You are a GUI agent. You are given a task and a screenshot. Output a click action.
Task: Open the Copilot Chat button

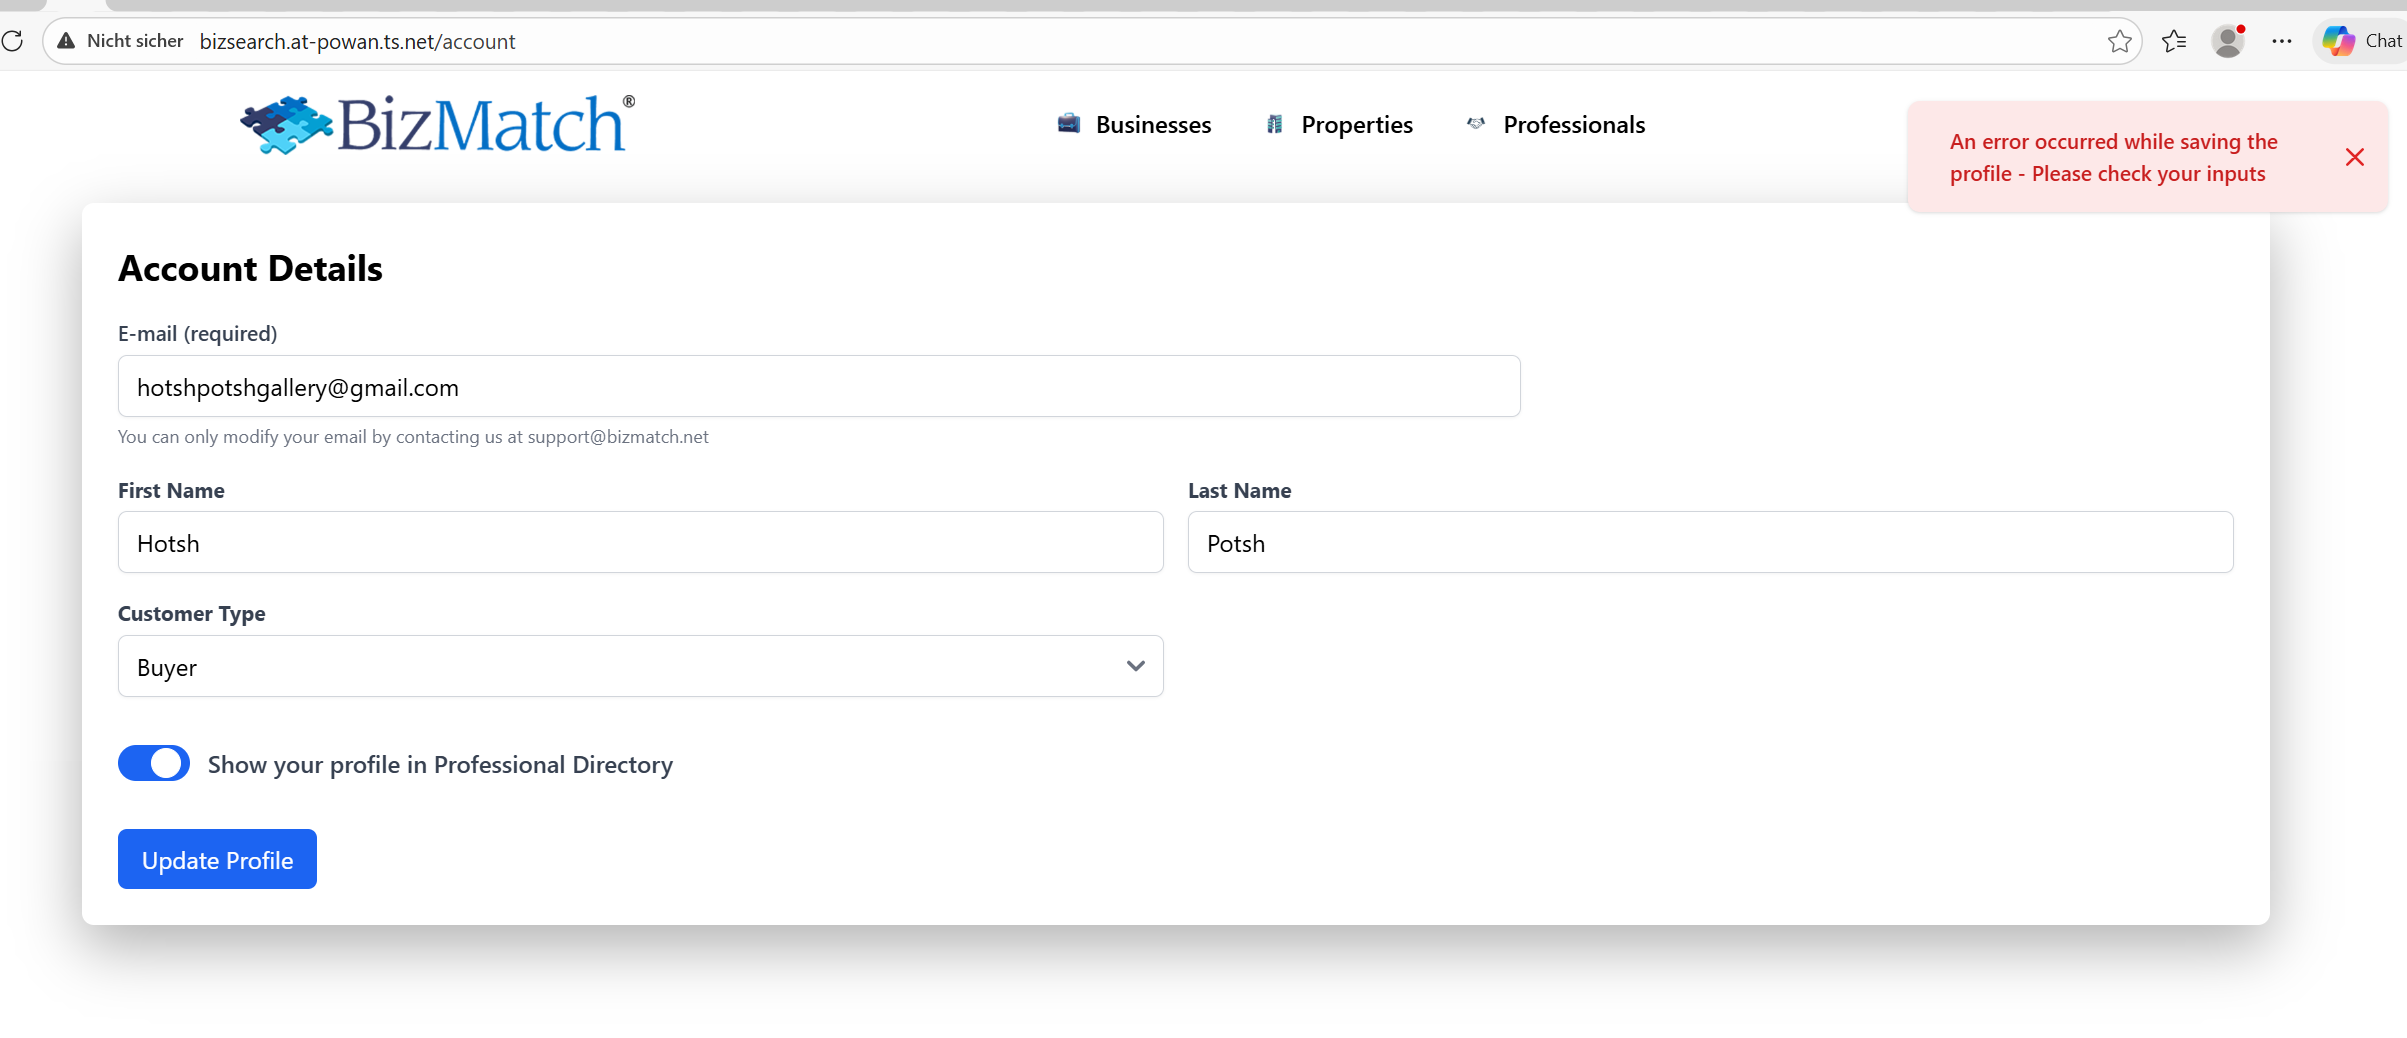tap(2361, 41)
